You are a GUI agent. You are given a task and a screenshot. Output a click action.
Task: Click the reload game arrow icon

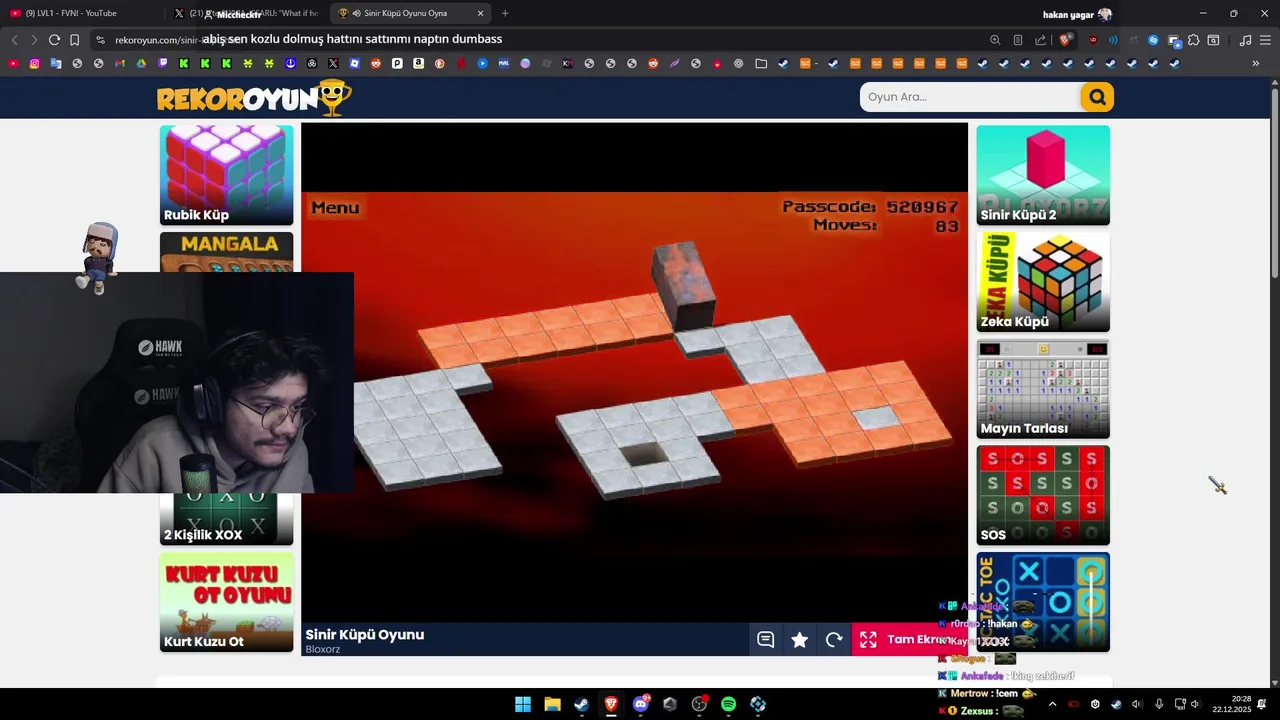click(834, 640)
